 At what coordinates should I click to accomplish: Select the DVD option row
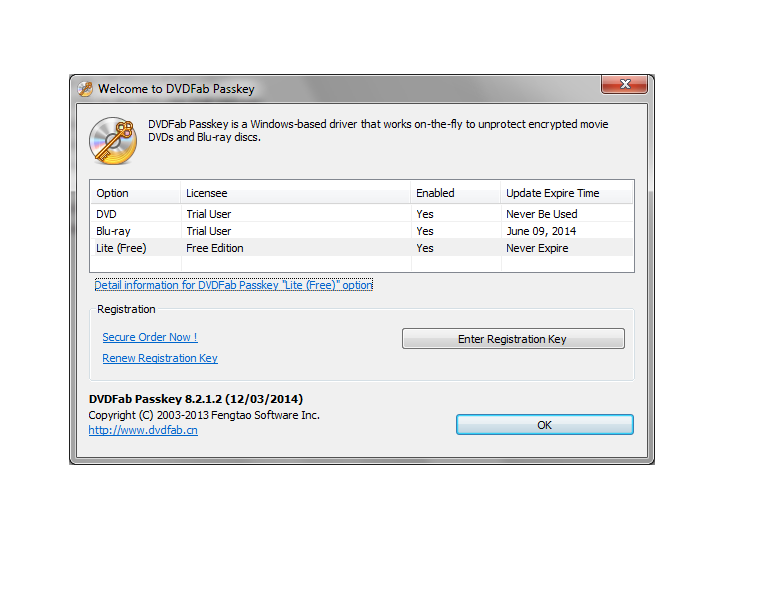(x=362, y=214)
